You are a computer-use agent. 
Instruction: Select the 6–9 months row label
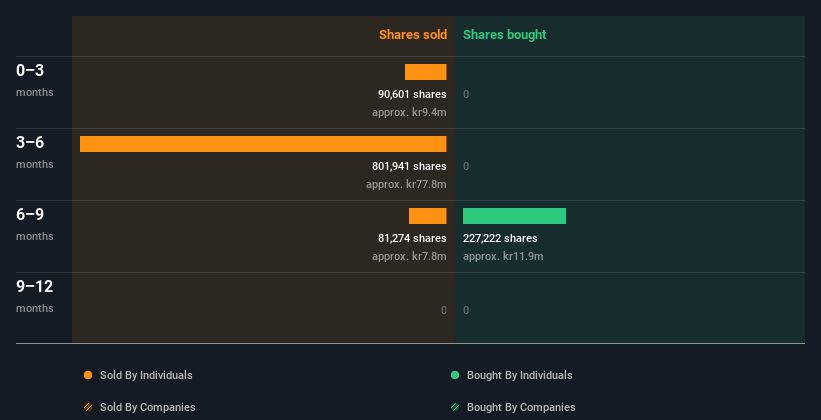coord(35,225)
